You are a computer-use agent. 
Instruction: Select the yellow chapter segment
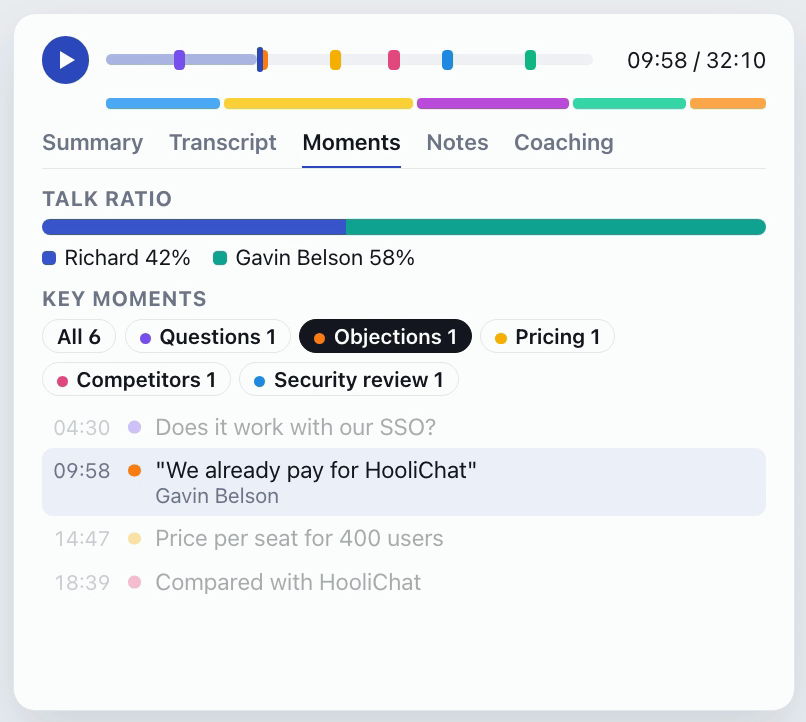pyautogui.click(x=318, y=103)
